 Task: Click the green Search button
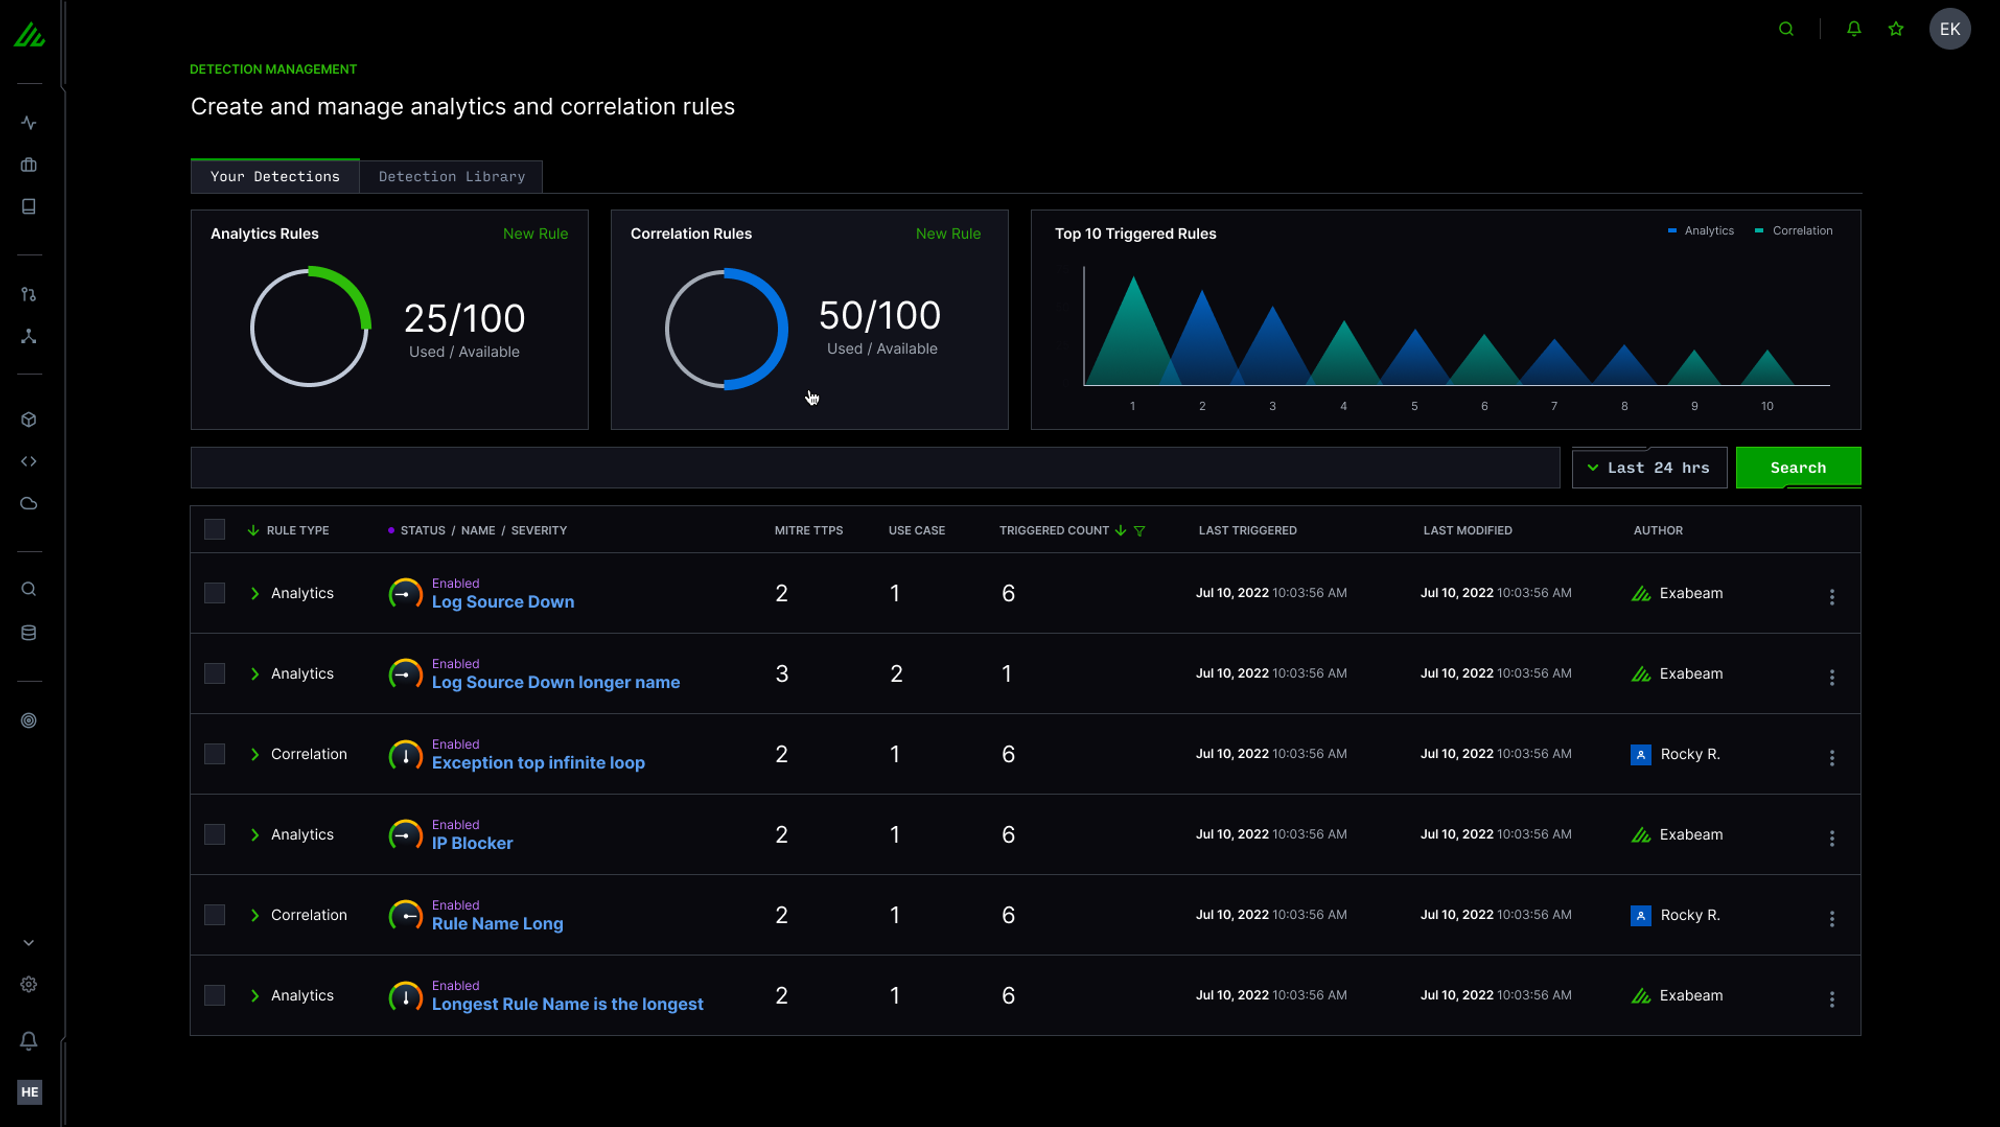pos(1797,467)
